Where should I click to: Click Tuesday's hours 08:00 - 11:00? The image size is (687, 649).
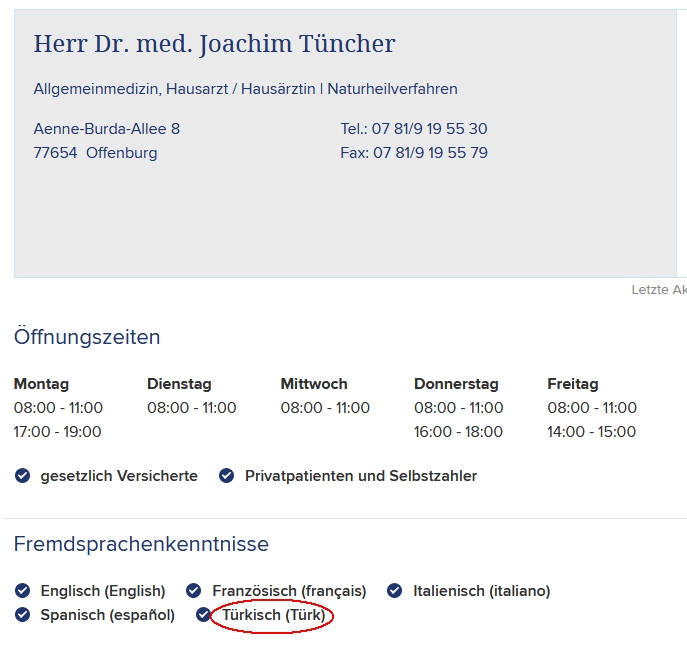coord(192,408)
